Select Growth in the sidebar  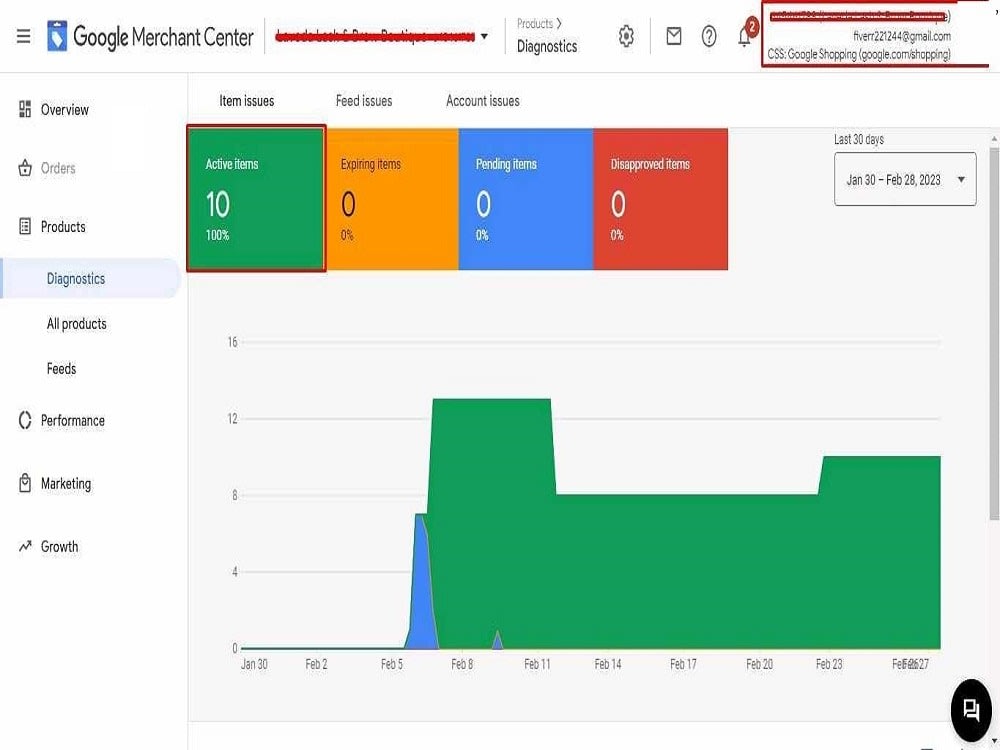coord(59,547)
